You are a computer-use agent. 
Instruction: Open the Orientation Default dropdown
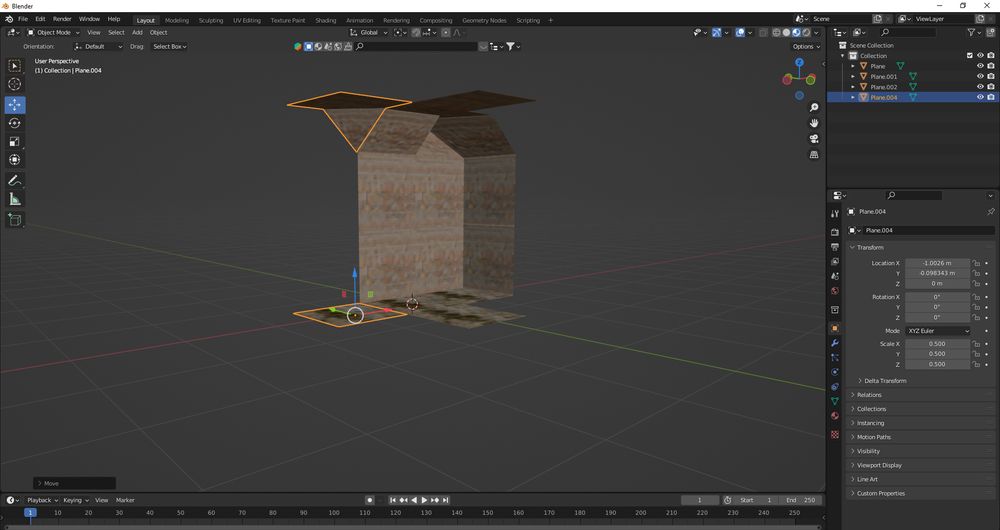coord(98,47)
